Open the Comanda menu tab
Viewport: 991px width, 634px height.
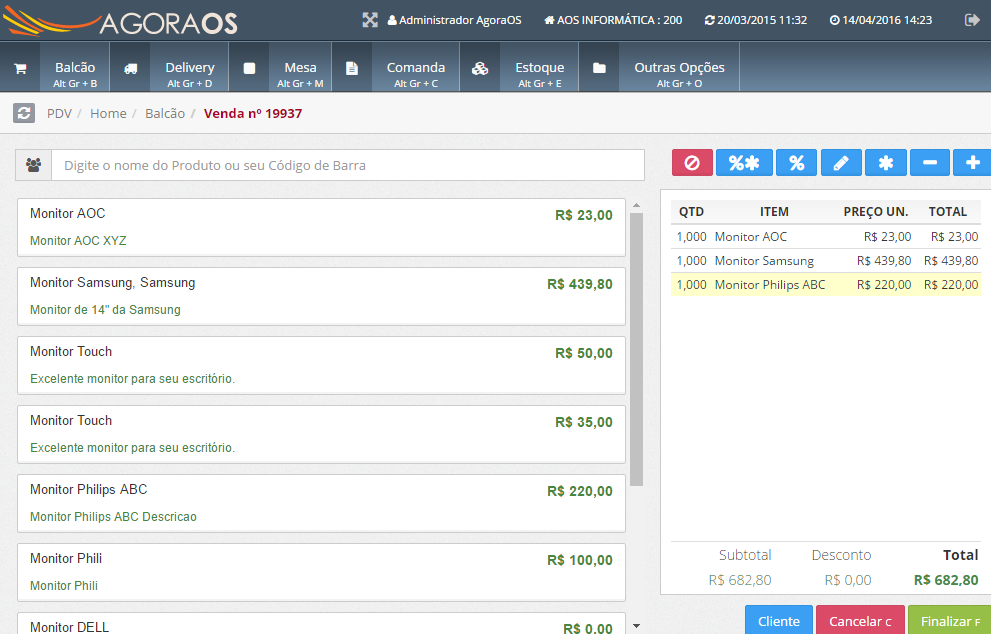[x=416, y=68]
